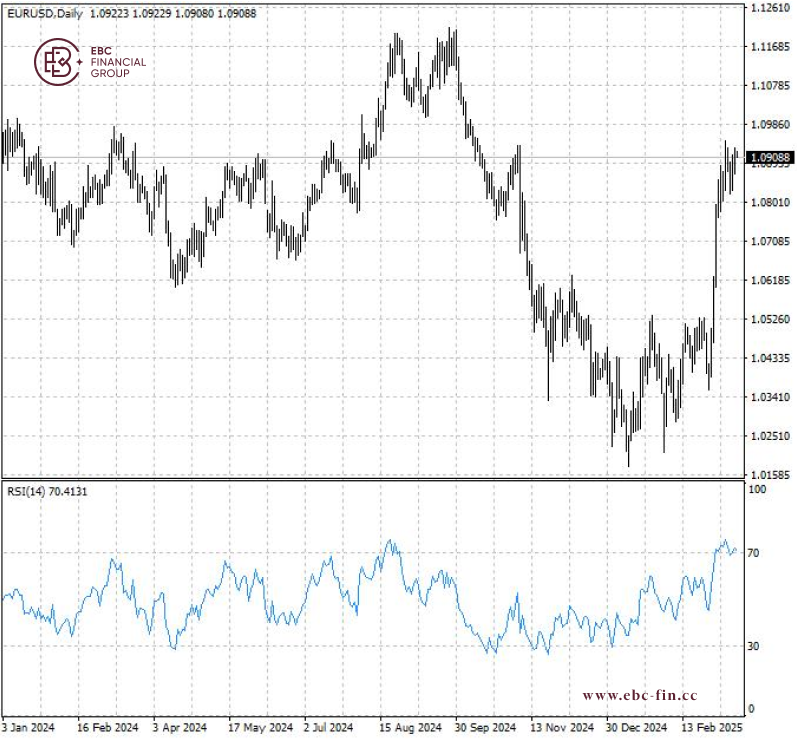This screenshot has width=797, height=740.
Task: Click the current price tag 1.09088
Action: tap(770, 158)
